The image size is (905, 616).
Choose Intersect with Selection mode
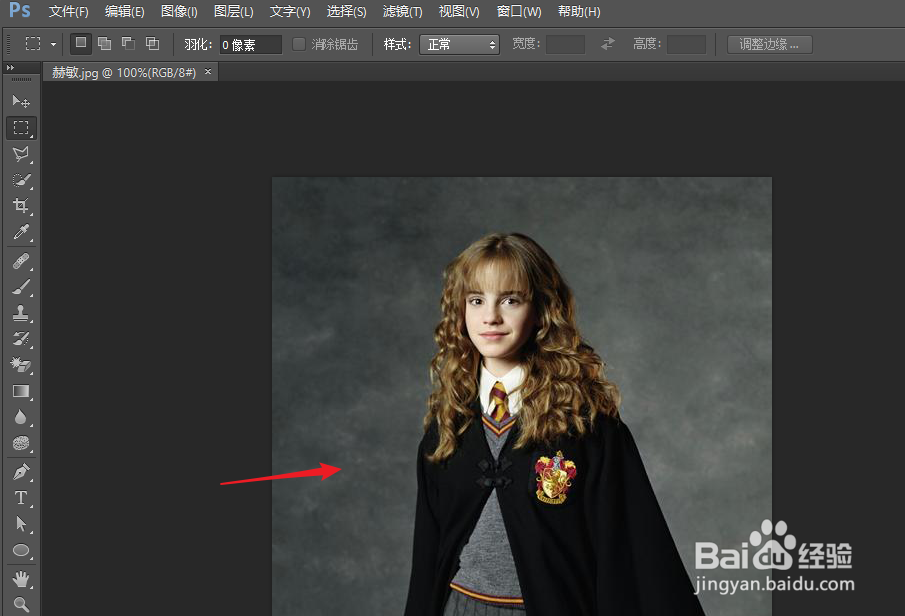point(152,43)
